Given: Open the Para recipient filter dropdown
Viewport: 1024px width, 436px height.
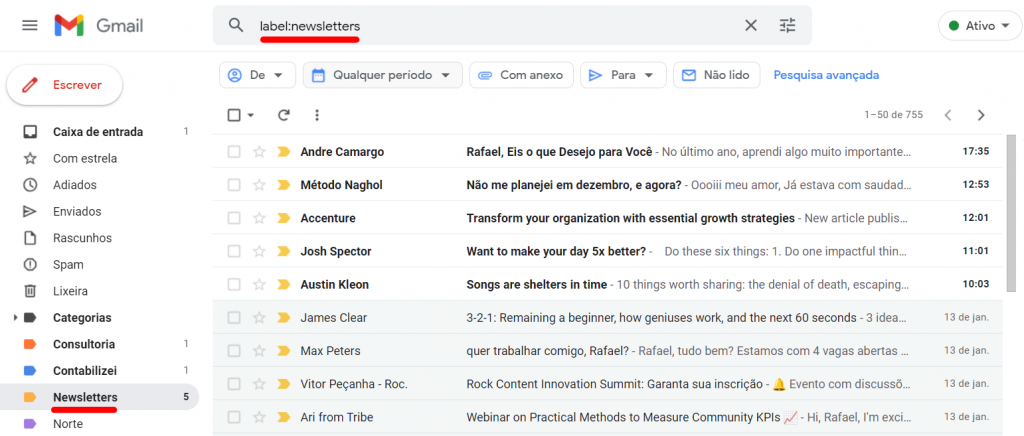Looking at the screenshot, I should coord(623,75).
